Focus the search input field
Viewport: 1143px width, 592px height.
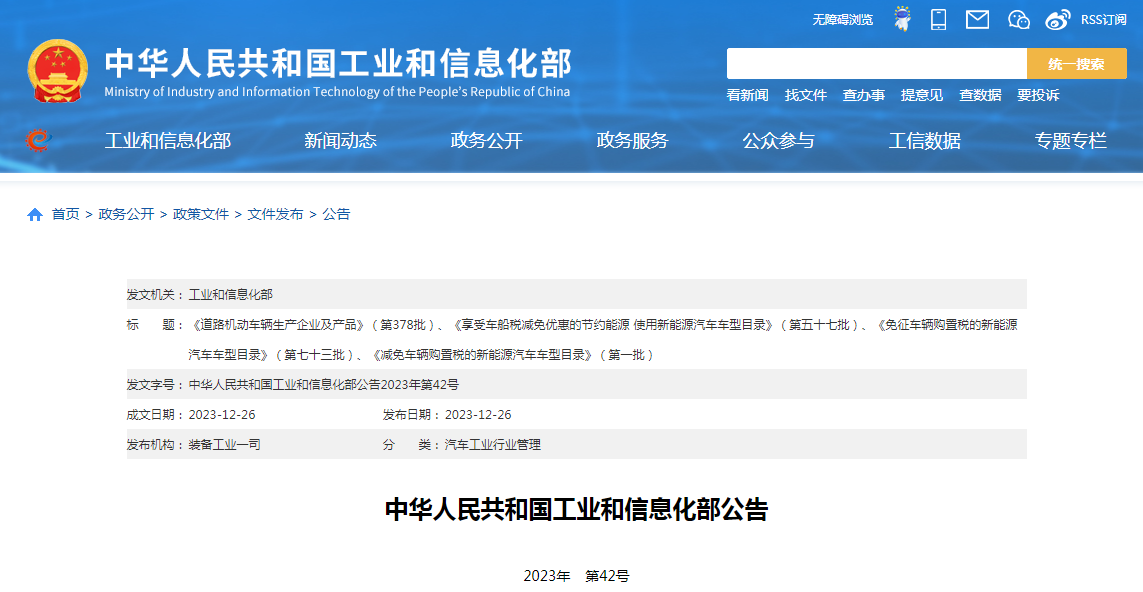pyautogui.click(x=876, y=63)
